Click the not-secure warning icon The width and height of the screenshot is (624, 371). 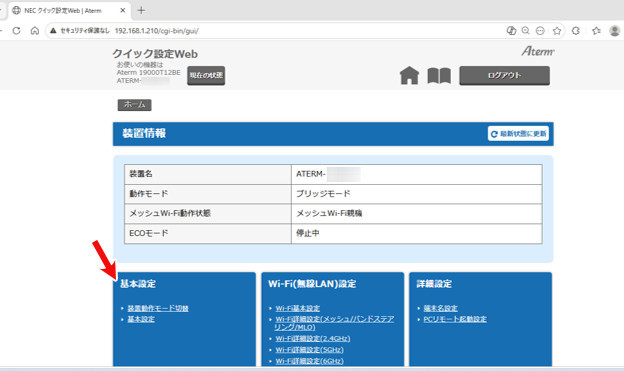(x=53, y=31)
